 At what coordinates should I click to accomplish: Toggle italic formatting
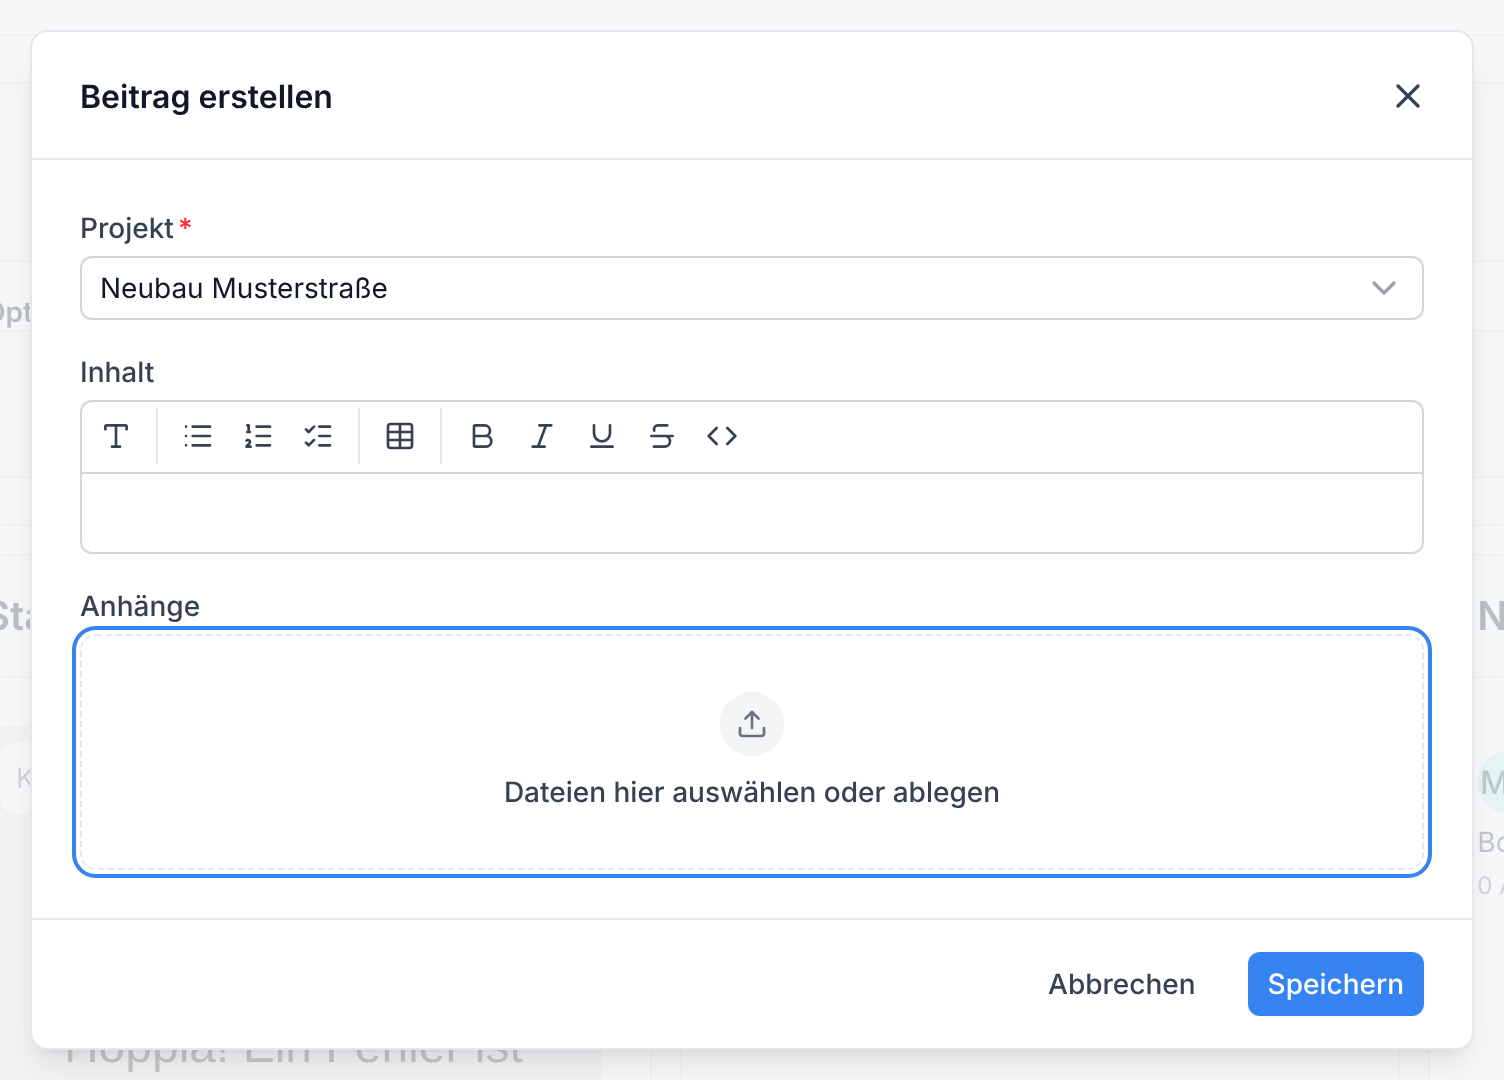click(x=542, y=436)
